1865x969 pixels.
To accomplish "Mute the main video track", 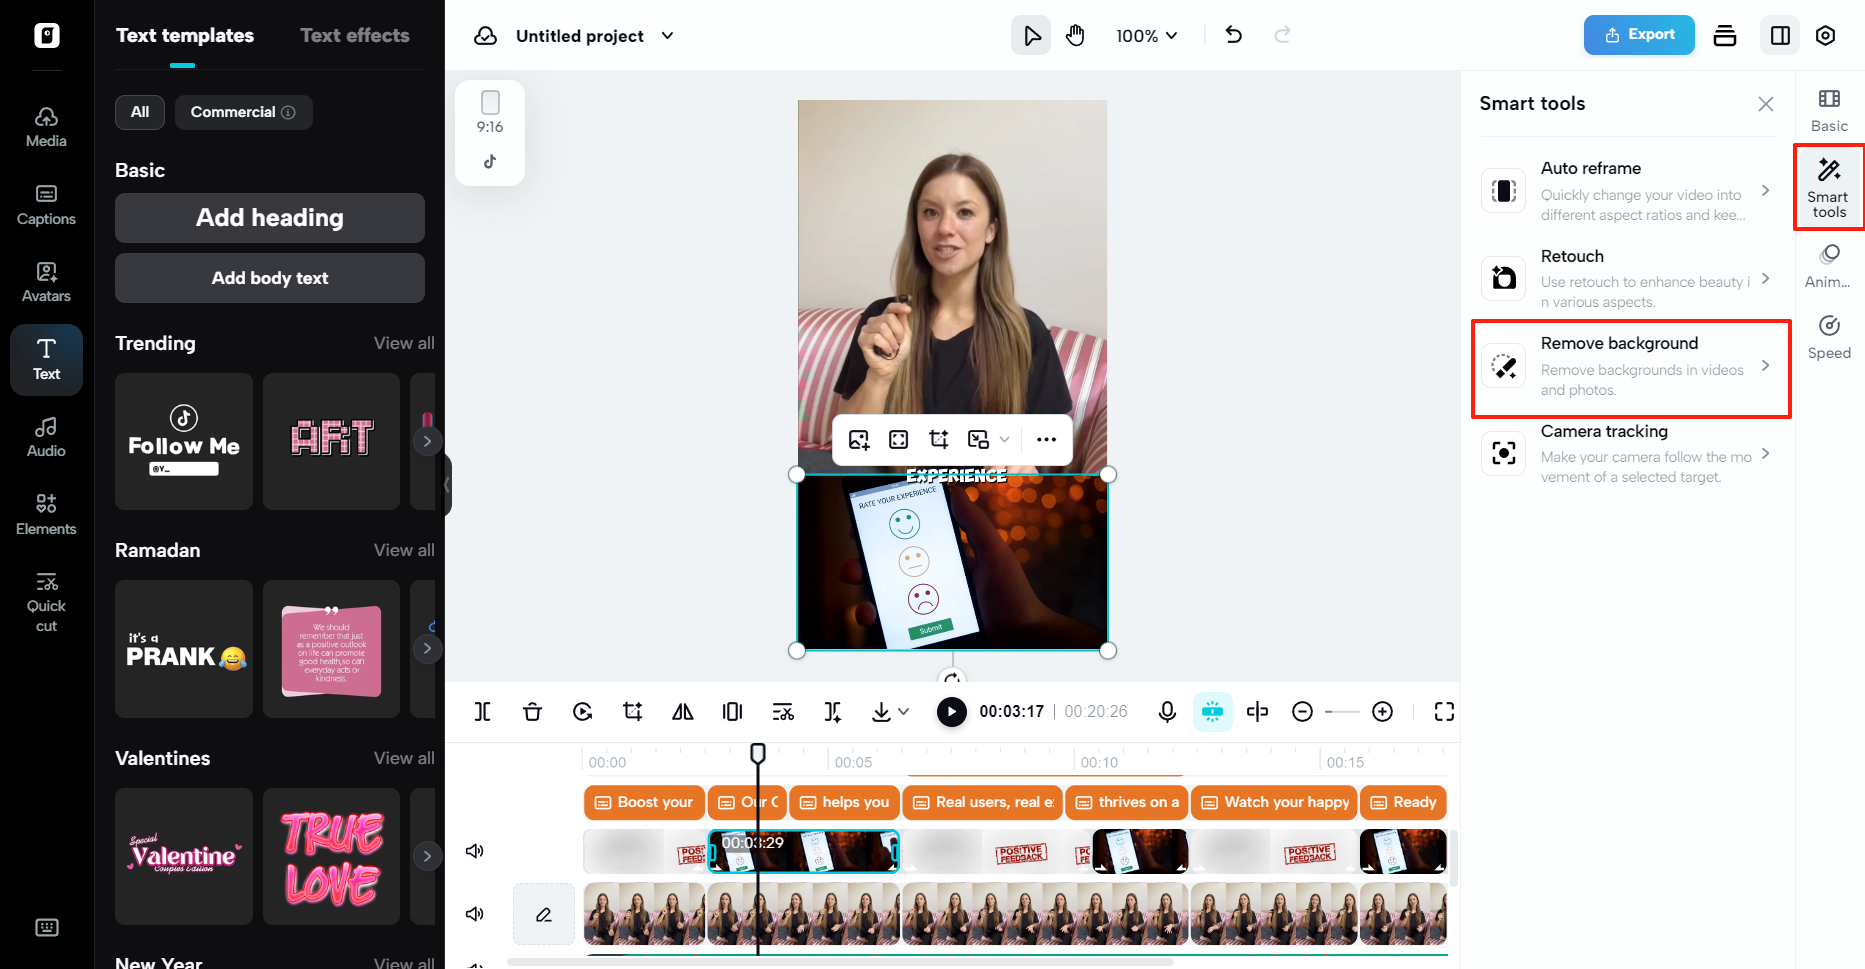I will pos(475,914).
